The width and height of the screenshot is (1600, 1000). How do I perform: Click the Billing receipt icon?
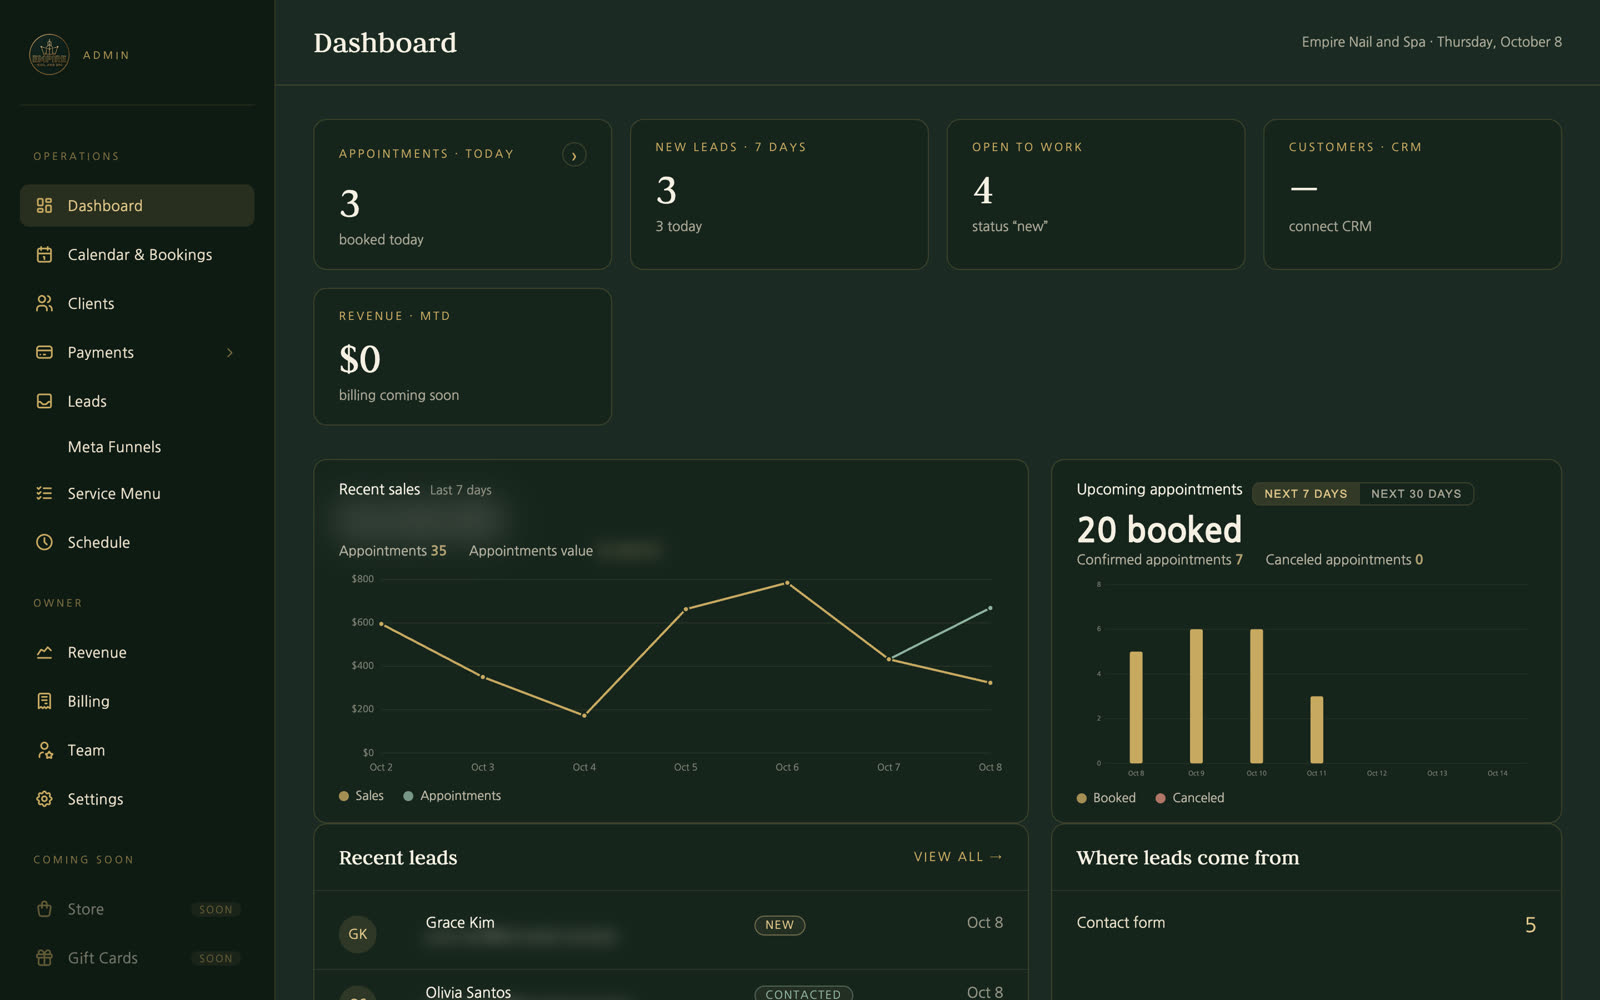coord(44,701)
